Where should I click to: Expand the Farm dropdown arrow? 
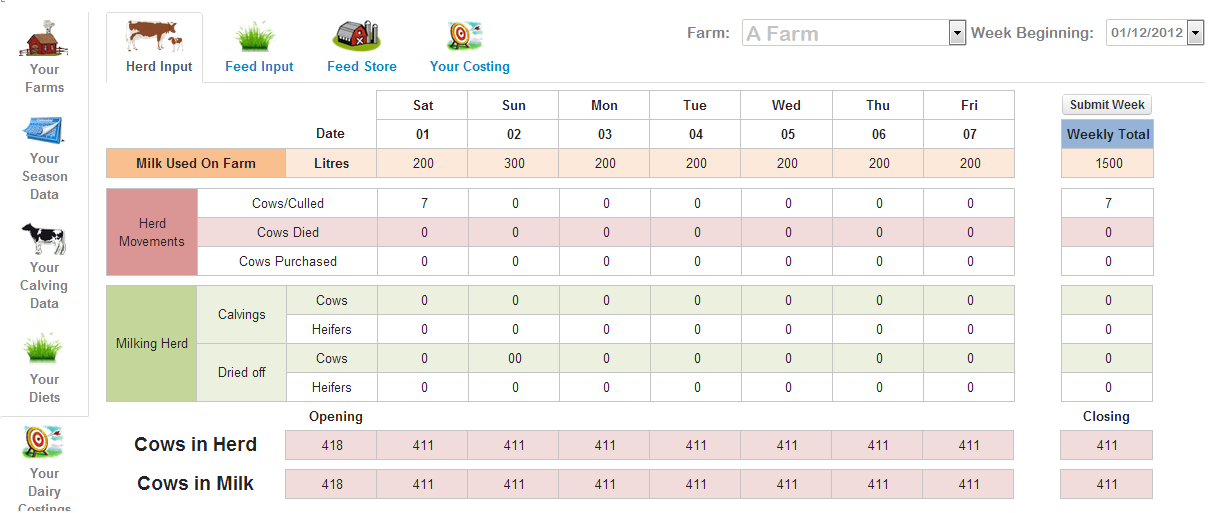click(956, 33)
